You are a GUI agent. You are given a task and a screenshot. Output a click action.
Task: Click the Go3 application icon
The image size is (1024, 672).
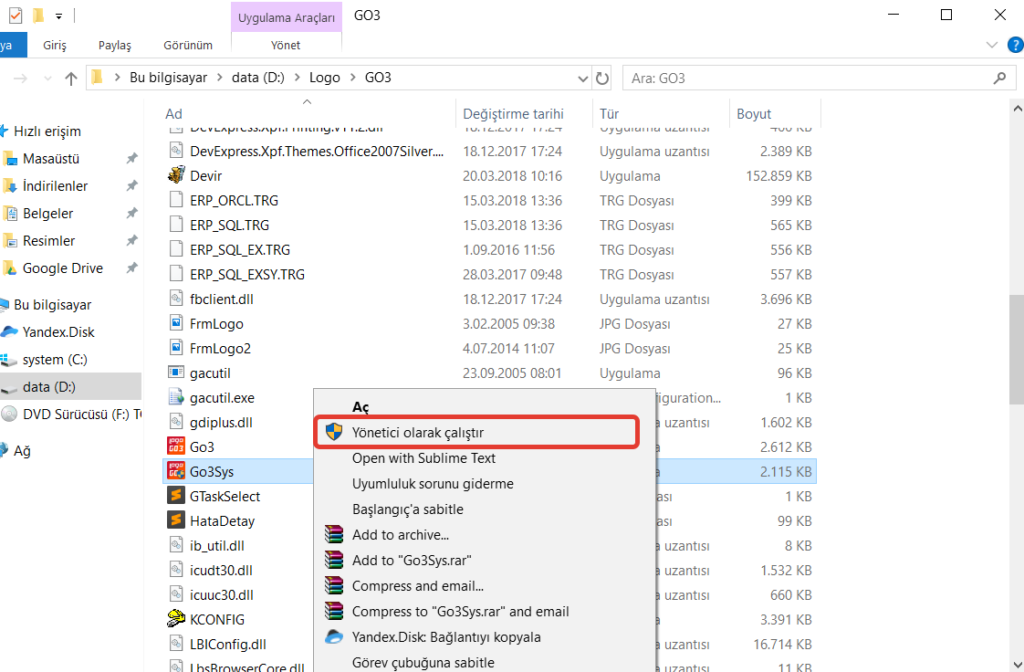(x=175, y=446)
